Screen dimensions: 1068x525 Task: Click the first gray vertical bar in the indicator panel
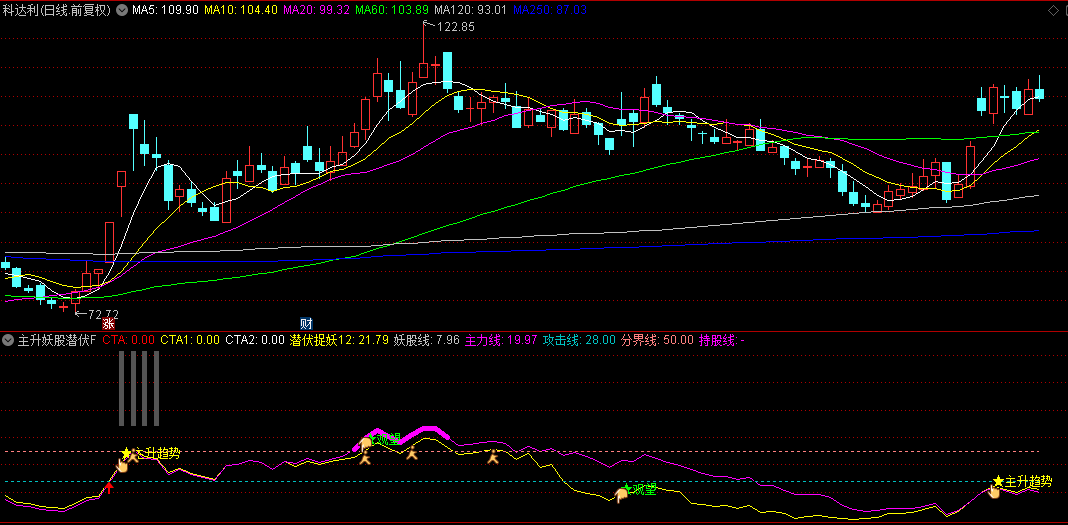point(122,389)
